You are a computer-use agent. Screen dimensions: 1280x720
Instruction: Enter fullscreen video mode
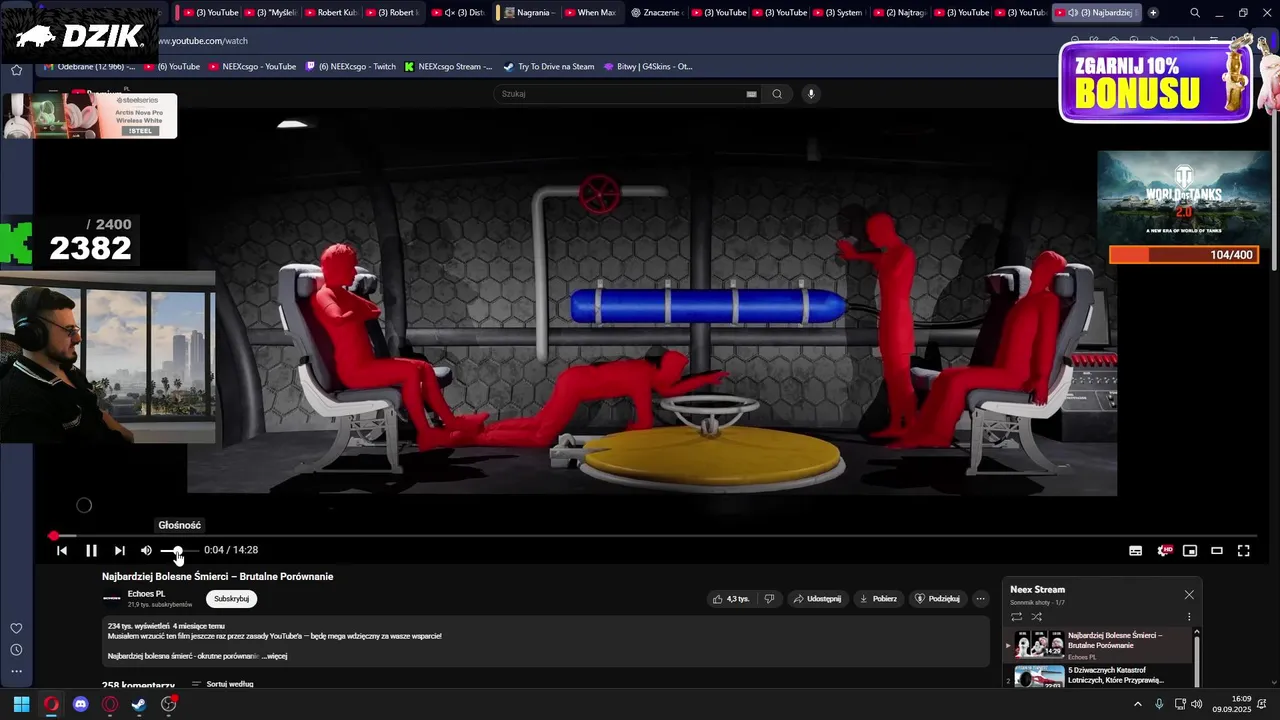click(x=1244, y=550)
